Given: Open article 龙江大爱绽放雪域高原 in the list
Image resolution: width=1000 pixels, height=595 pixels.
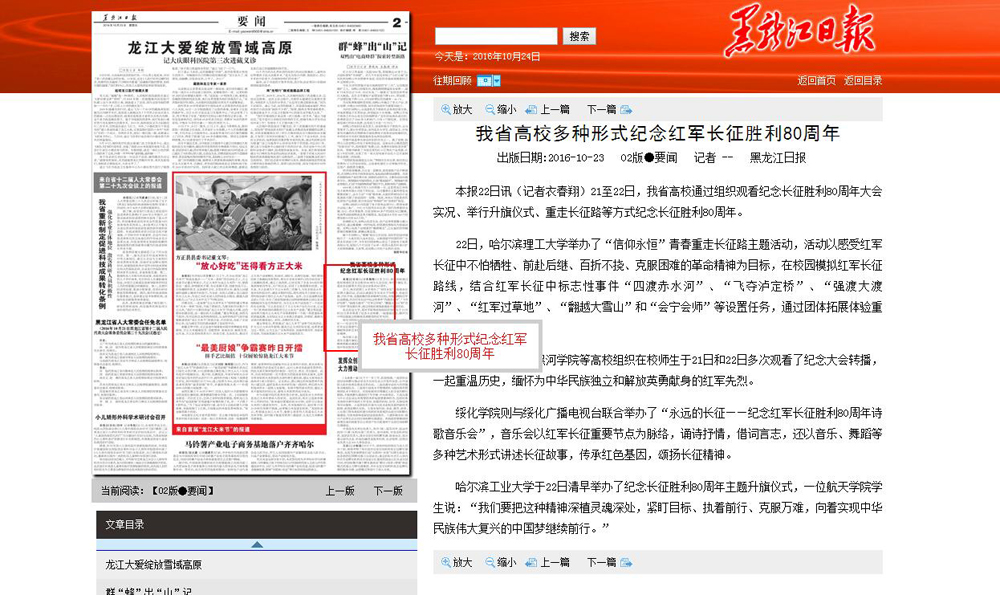Looking at the screenshot, I should click(x=153, y=565).
